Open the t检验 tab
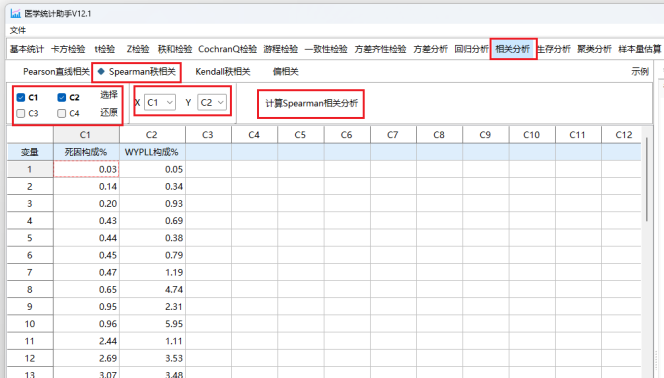The height and width of the screenshot is (378, 664). pos(105,49)
